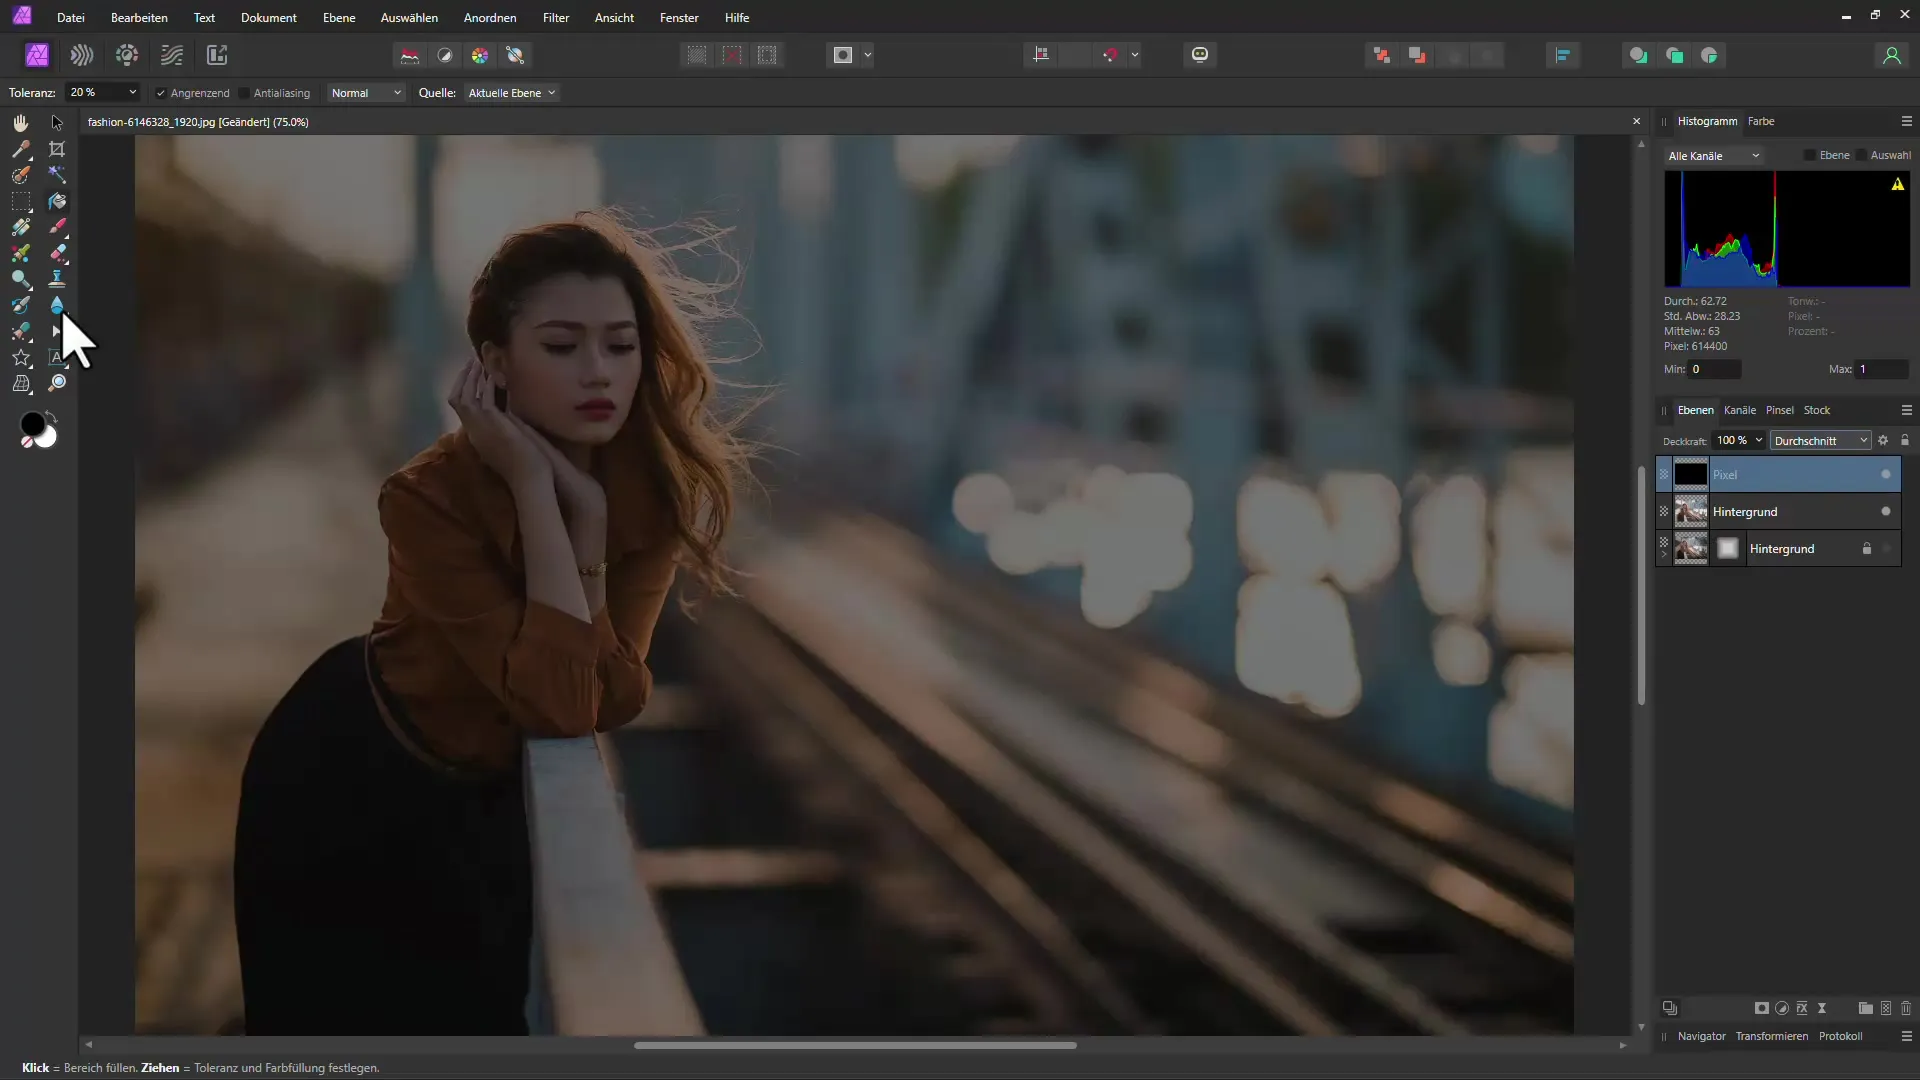The width and height of the screenshot is (1920, 1080).
Task: Open the Ebene menu
Action: [339, 18]
